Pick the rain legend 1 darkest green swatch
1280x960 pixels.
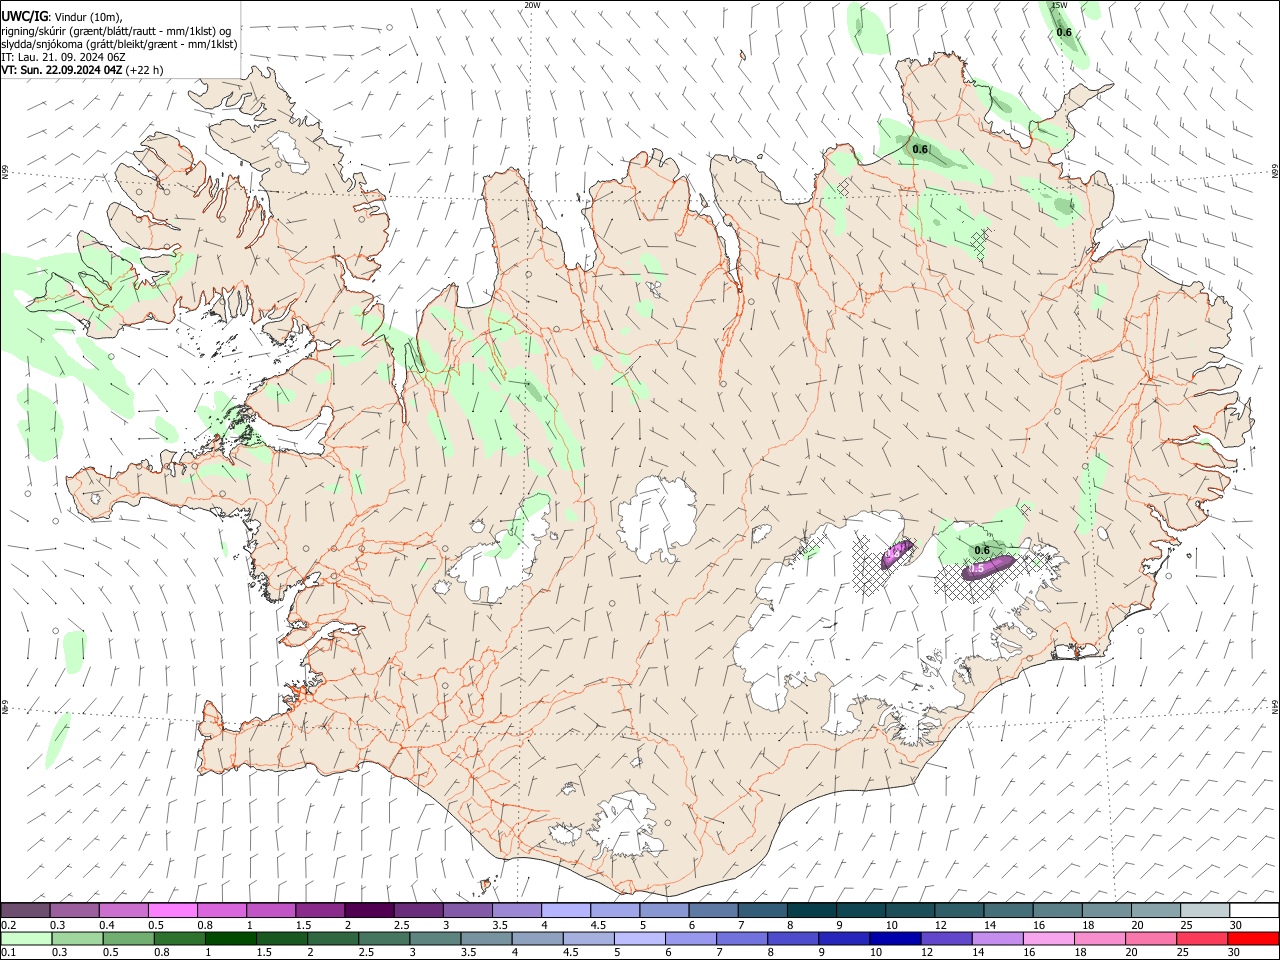coord(230,938)
